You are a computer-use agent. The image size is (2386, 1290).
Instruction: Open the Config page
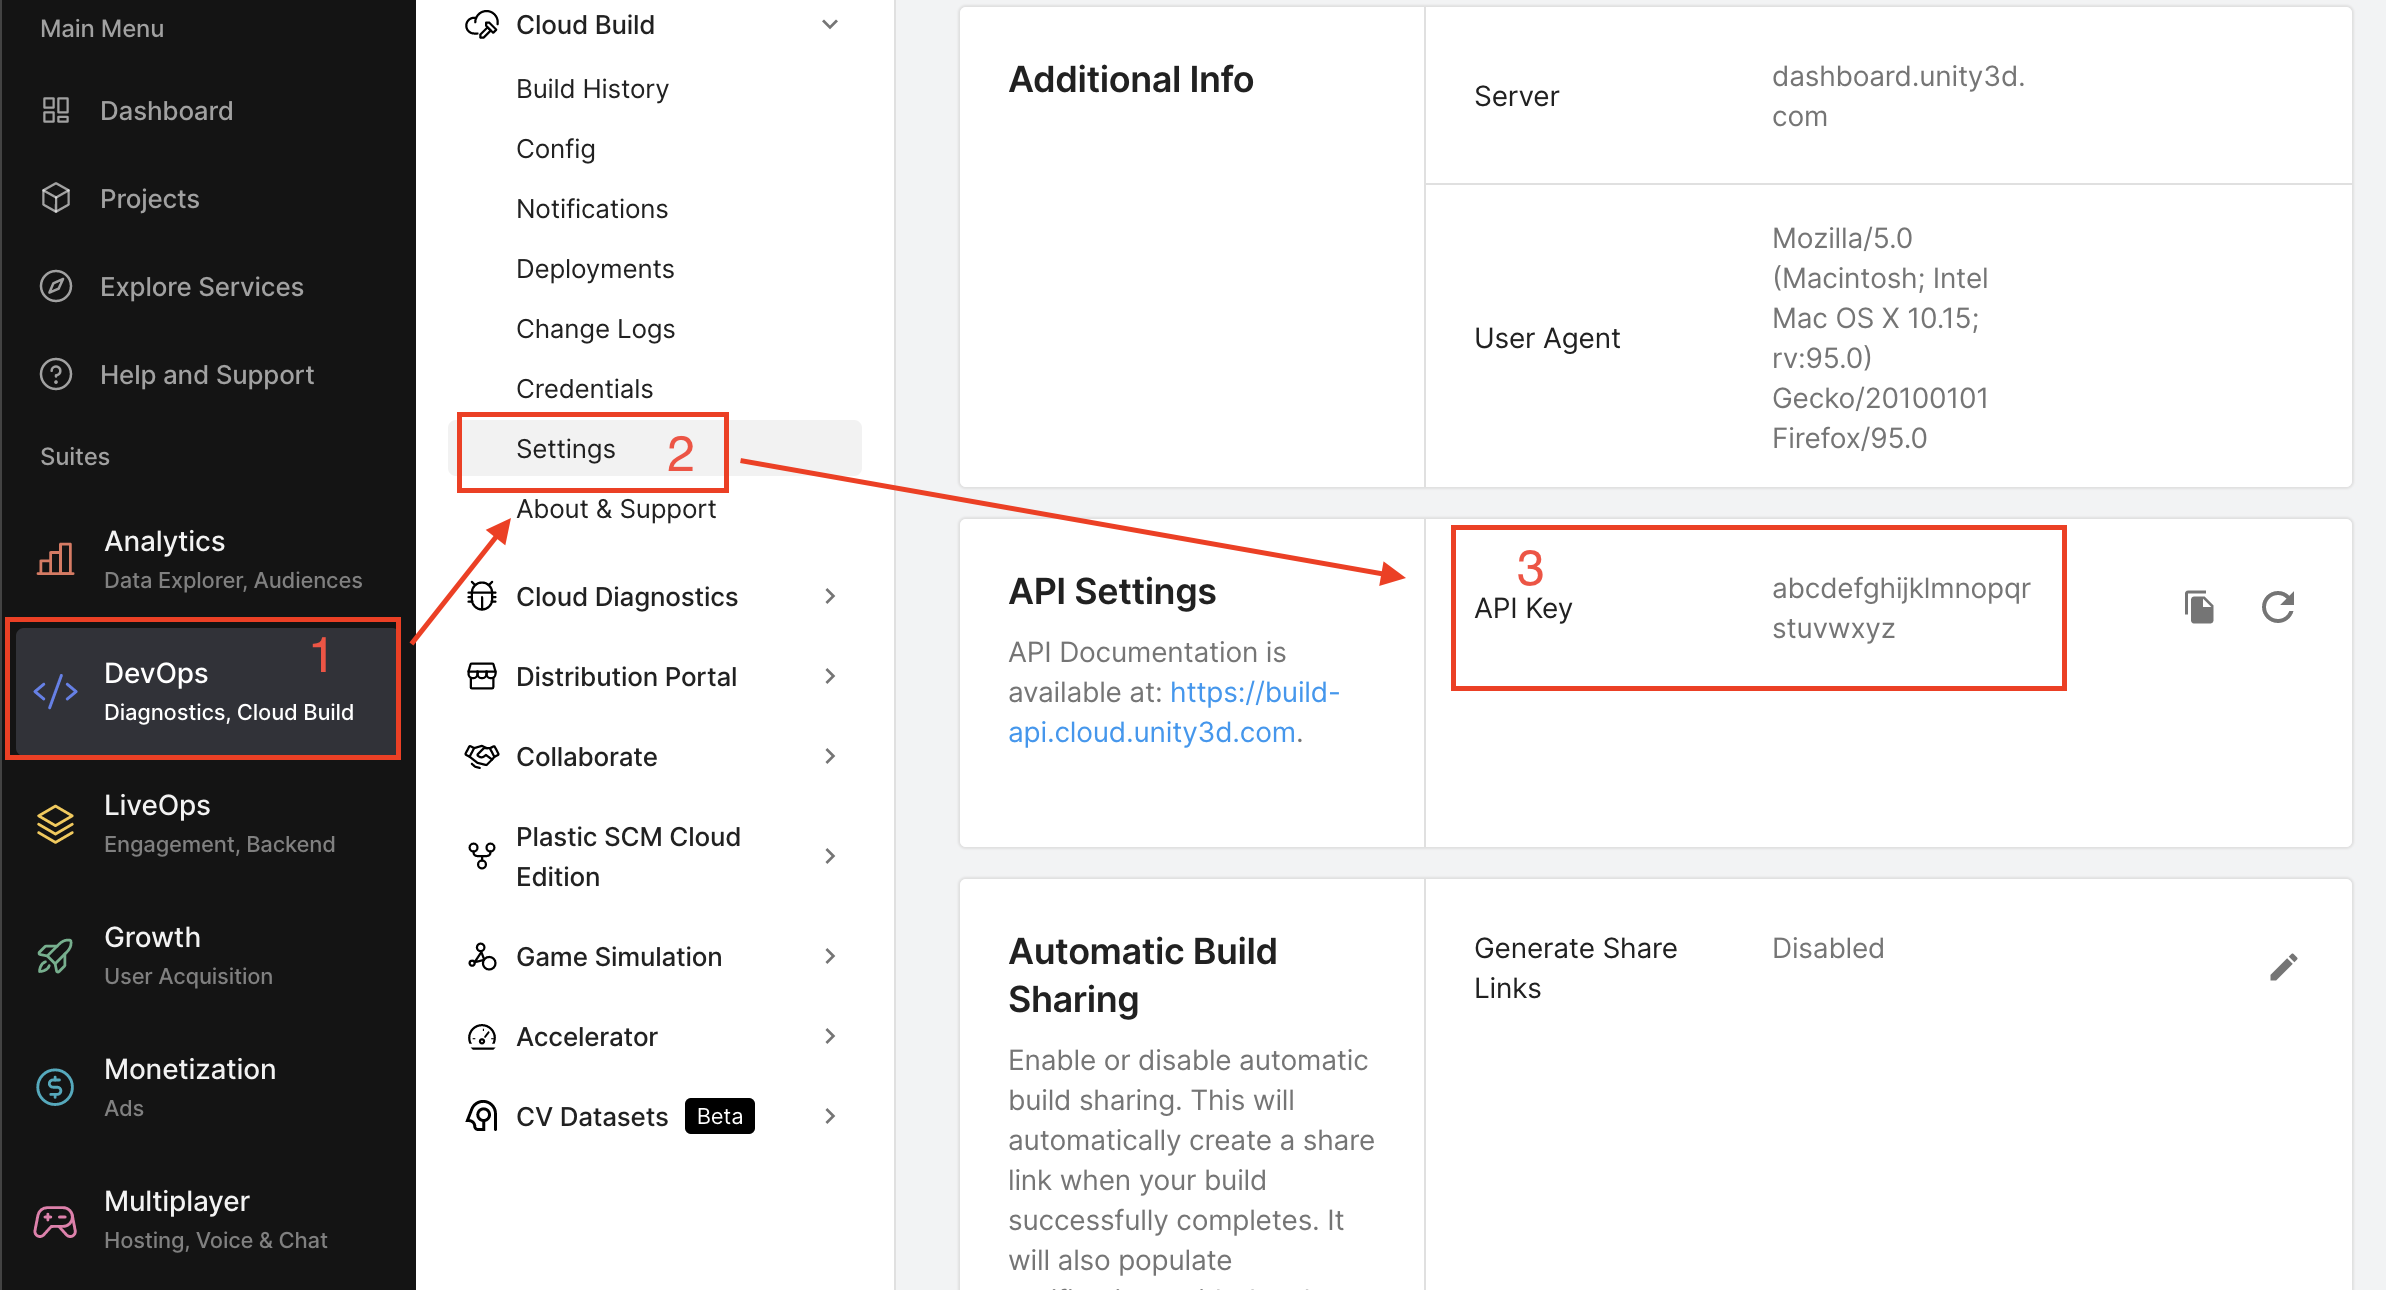[x=556, y=149]
